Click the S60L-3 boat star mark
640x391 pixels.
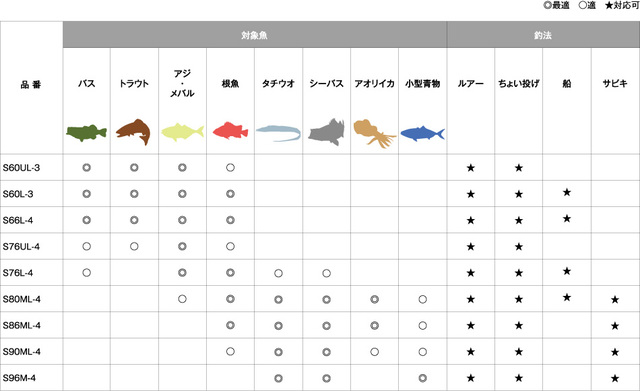[567, 192]
